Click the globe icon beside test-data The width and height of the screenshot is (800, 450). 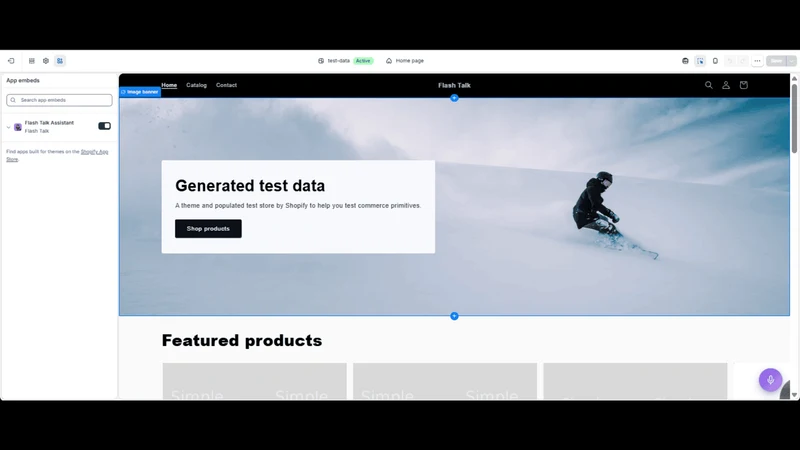pos(321,61)
